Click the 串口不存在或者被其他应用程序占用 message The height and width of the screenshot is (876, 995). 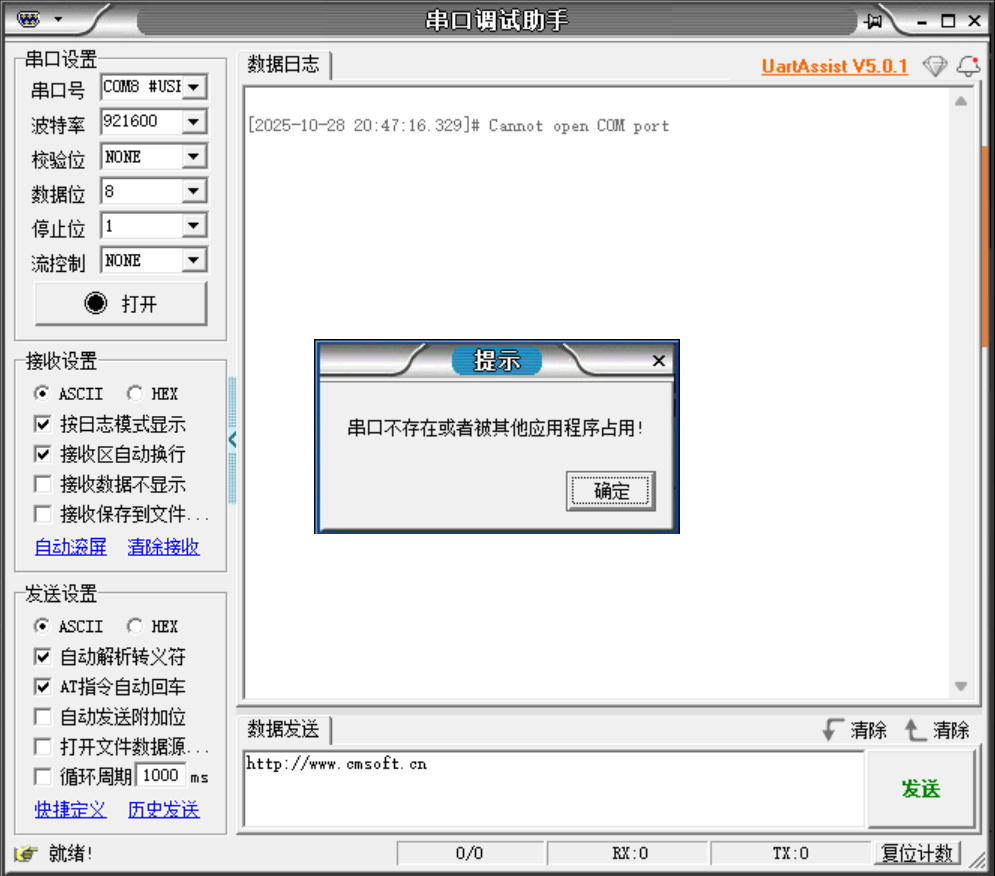(x=496, y=428)
